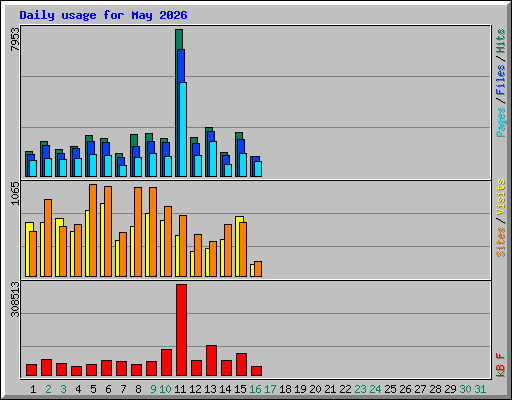
Task: Click the green day 10 label
Action: 165,389
